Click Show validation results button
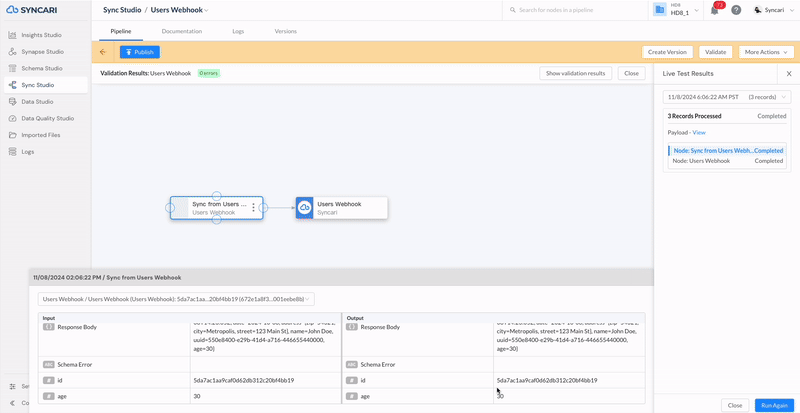This screenshot has width=800, height=413. [576, 74]
